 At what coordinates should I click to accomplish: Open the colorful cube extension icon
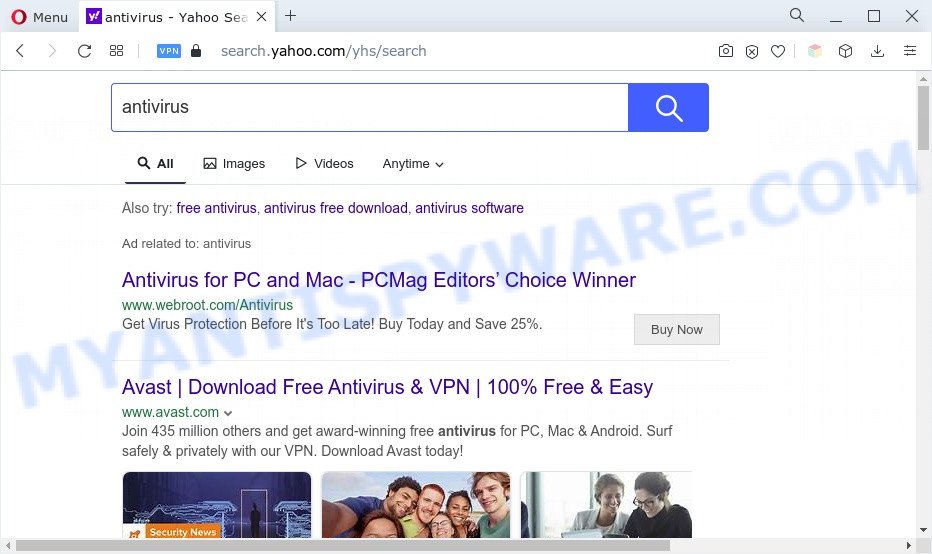[x=814, y=51]
